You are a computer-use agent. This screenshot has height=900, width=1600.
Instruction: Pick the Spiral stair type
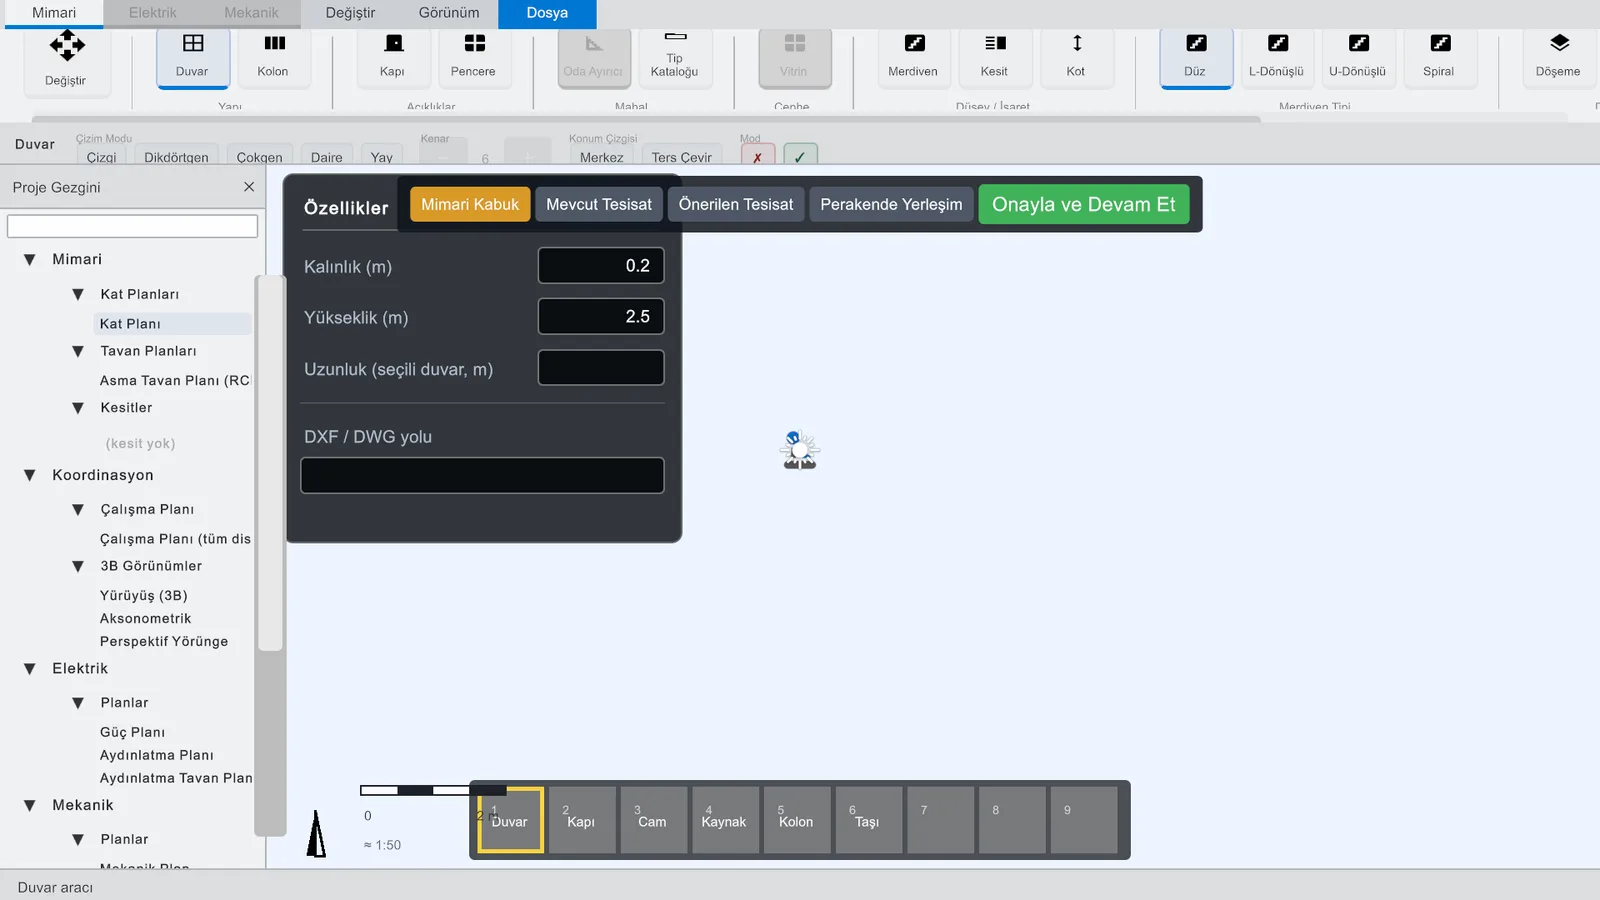point(1439,57)
